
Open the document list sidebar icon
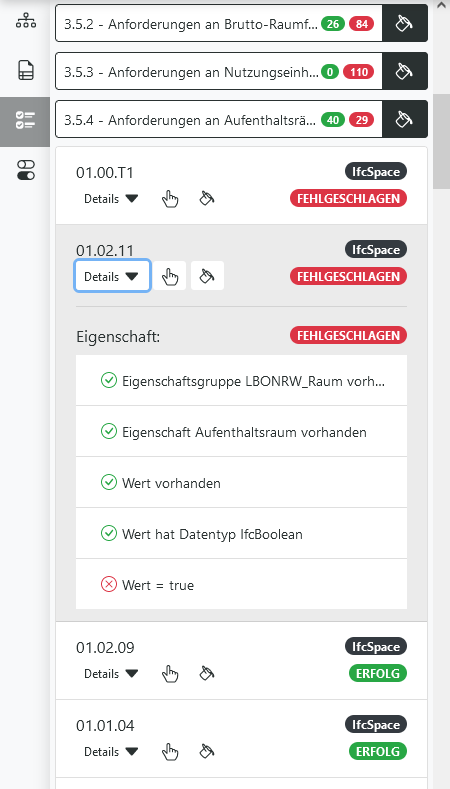[x=25, y=70]
